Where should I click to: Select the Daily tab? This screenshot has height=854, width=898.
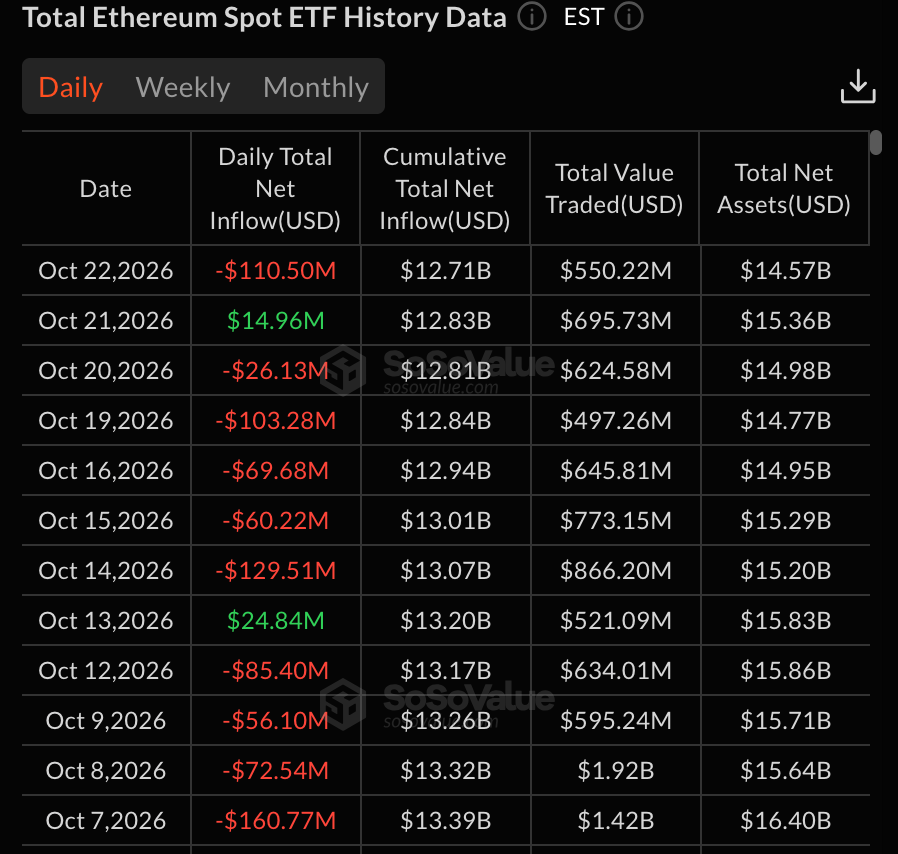(70, 87)
